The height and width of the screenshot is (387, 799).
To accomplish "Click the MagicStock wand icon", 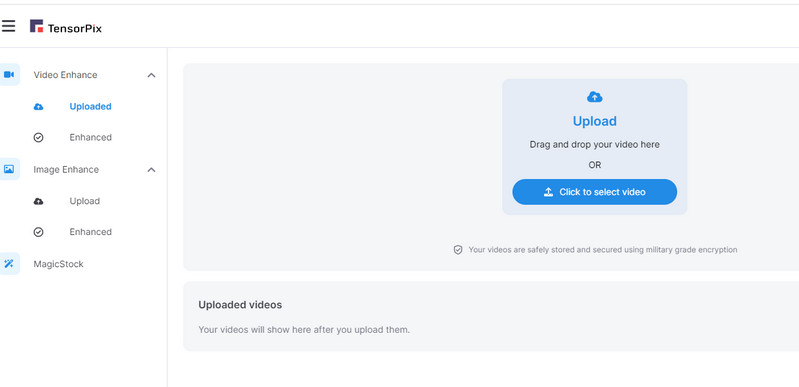I will click(x=9, y=264).
